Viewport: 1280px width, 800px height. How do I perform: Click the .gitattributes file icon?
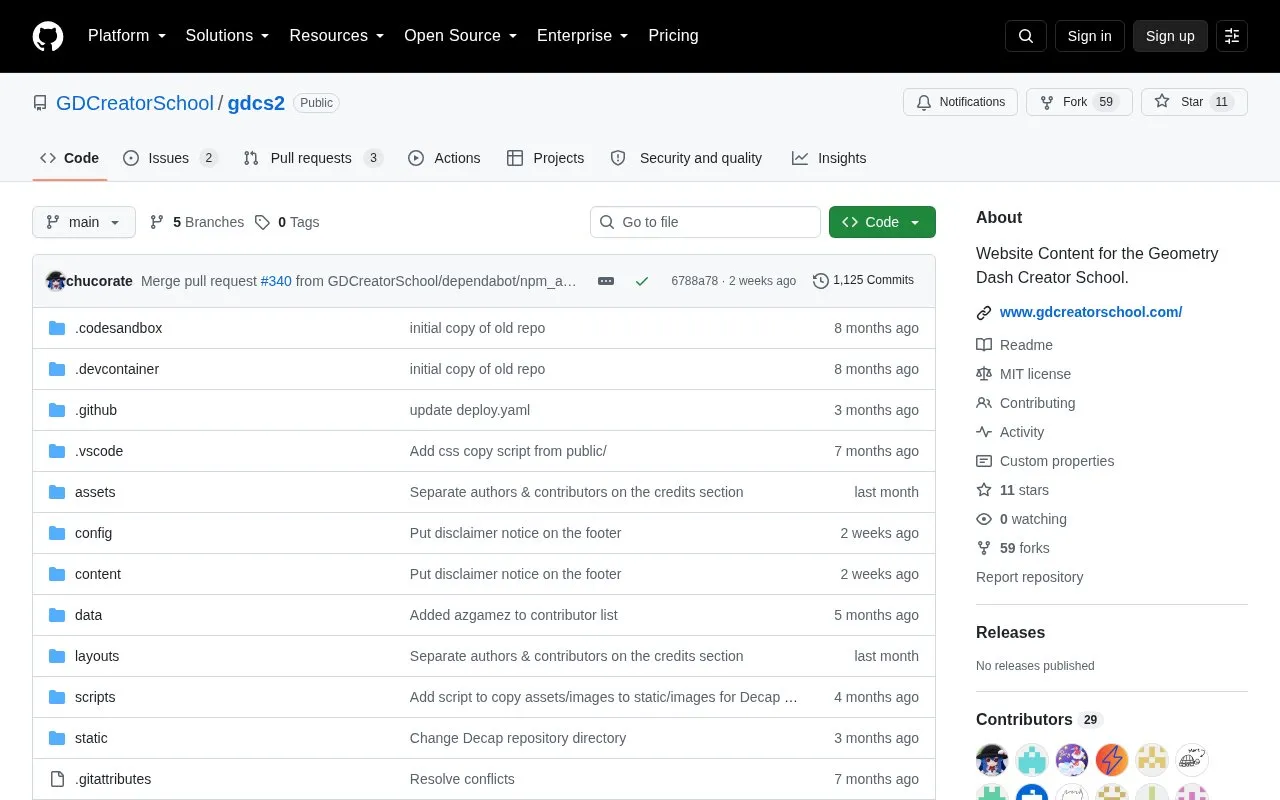[x=57, y=779]
